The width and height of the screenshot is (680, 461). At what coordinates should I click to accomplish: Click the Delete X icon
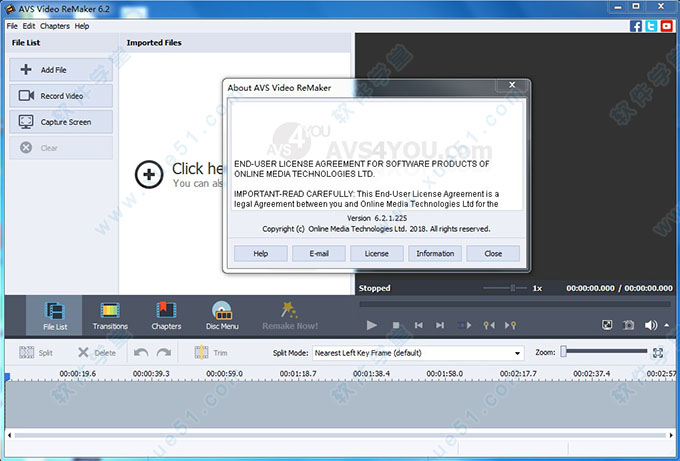pyautogui.click(x=83, y=353)
